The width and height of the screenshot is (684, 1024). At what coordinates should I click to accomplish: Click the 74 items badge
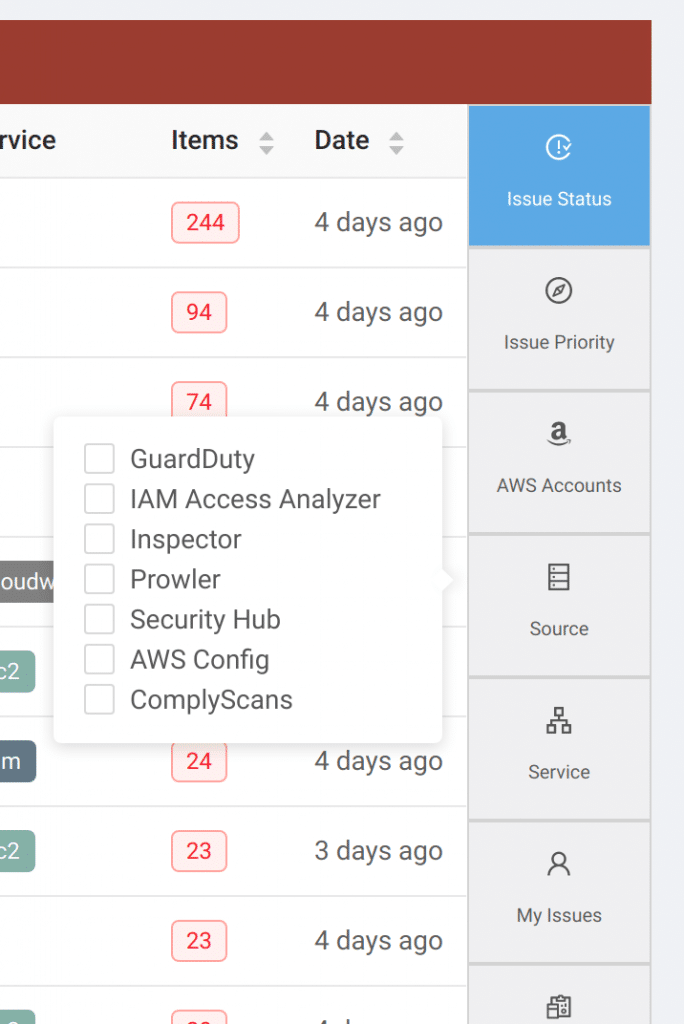[x=199, y=400]
